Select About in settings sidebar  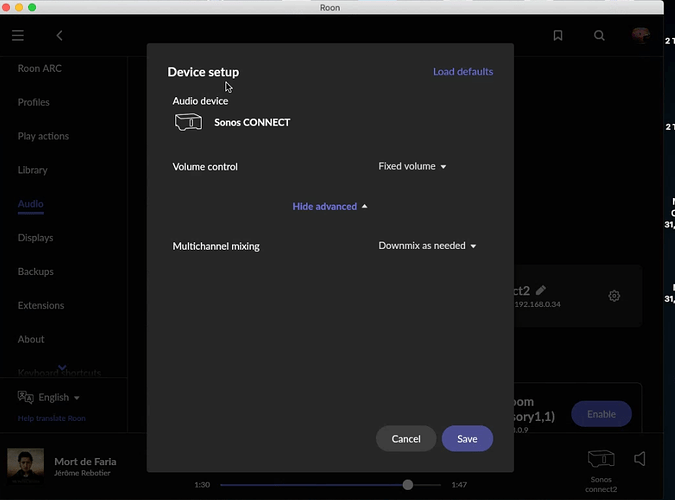click(x=31, y=339)
